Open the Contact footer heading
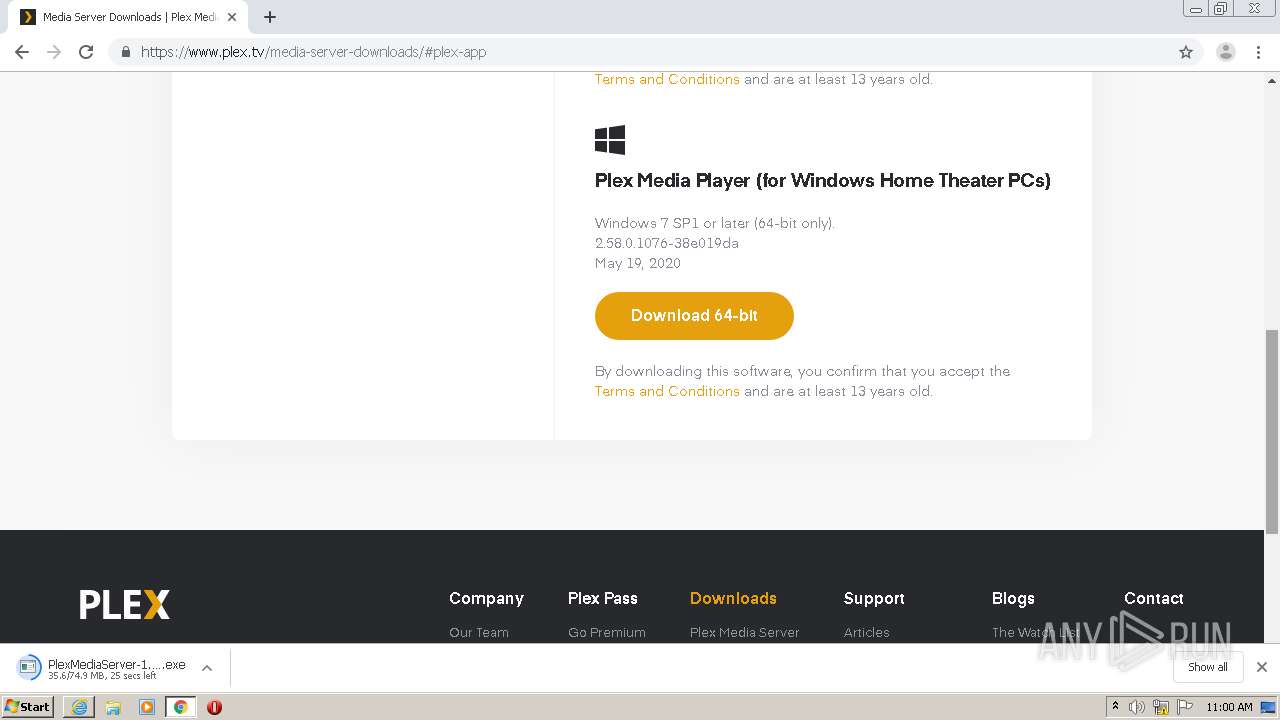Viewport: 1280px width, 720px height. point(1154,598)
